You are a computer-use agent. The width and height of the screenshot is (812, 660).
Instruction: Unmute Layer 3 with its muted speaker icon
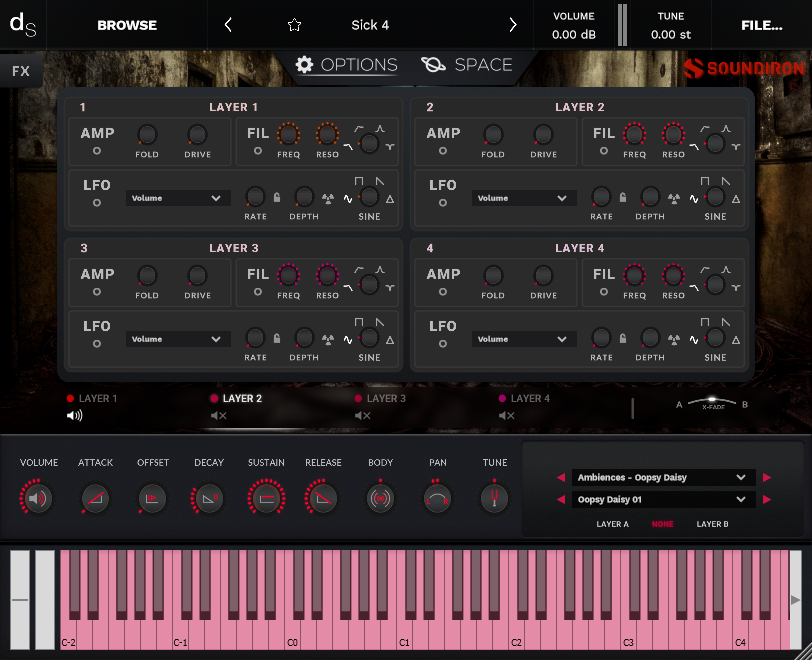coord(362,415)
